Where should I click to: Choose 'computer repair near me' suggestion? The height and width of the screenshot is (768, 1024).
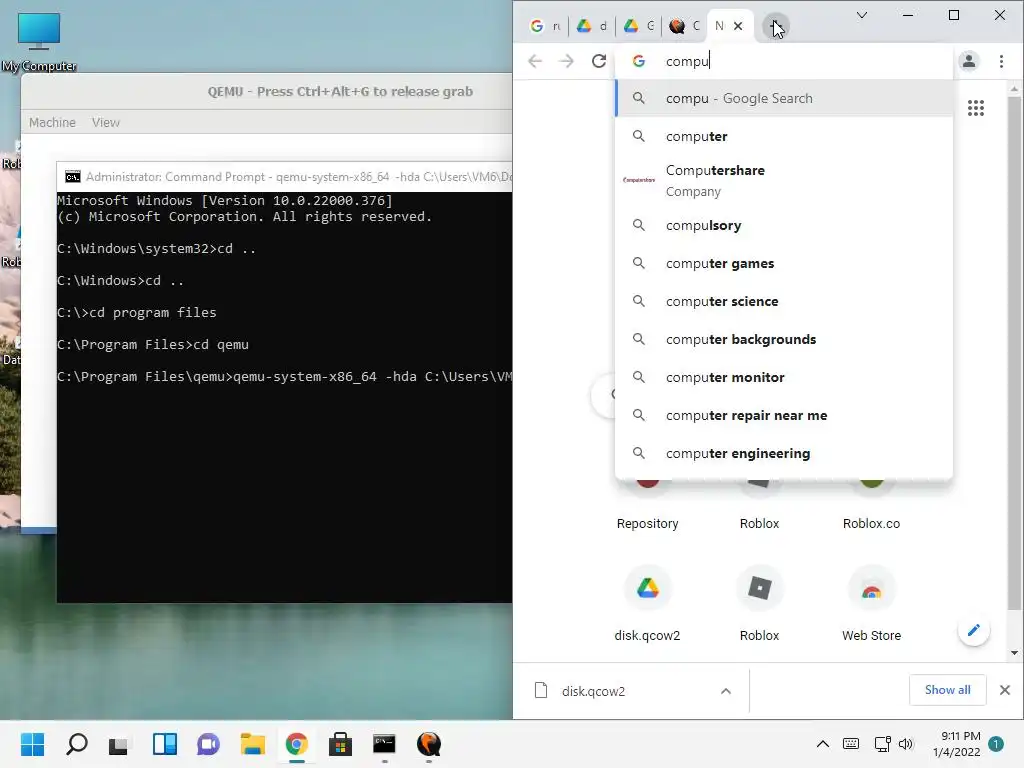click(x=784, y=415)
